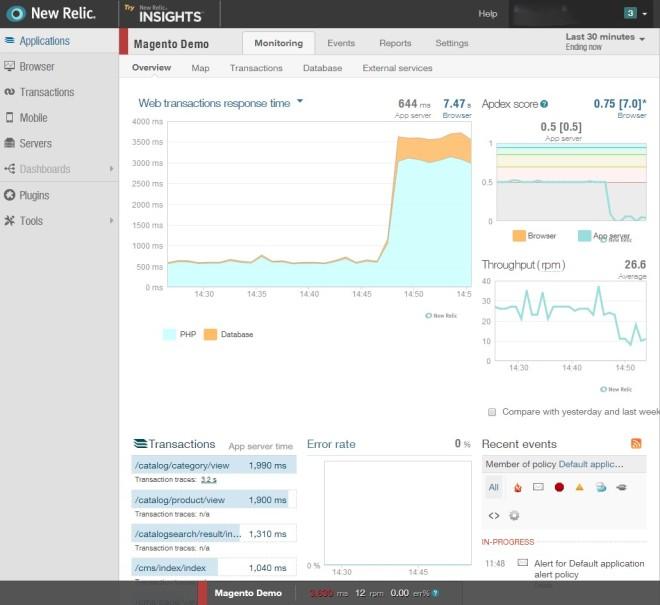
Task: Switch to the Events tab
Action: (x=341, y=43)
